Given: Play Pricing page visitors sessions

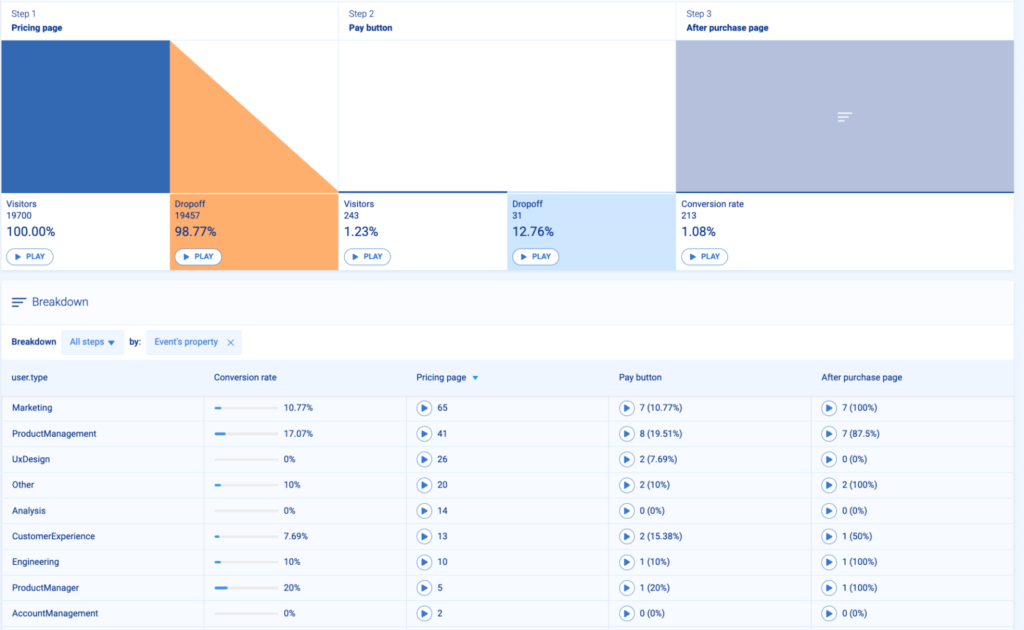Looking at the screenshot, I should [30, 257].
